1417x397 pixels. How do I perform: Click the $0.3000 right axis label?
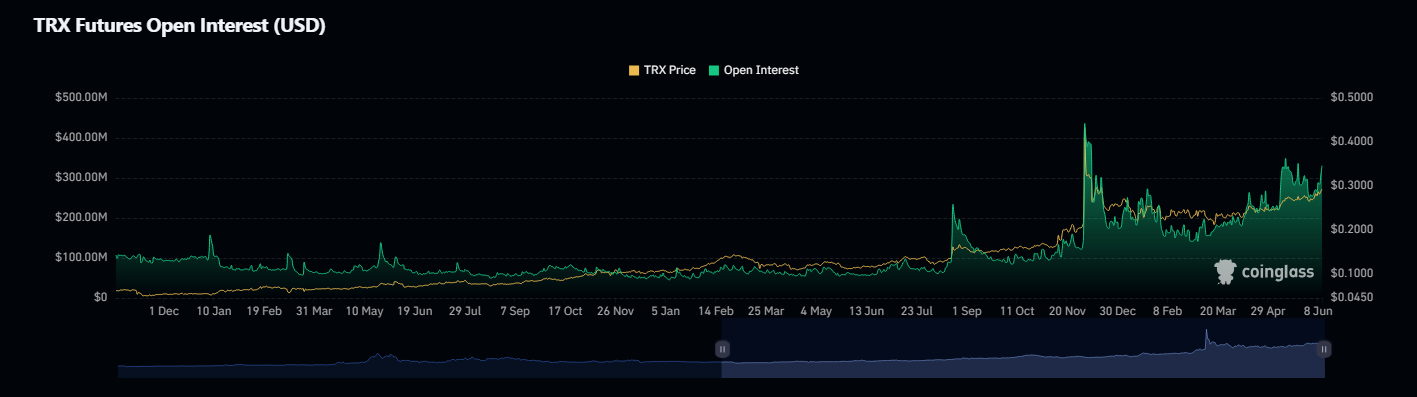click(1352, 185)
